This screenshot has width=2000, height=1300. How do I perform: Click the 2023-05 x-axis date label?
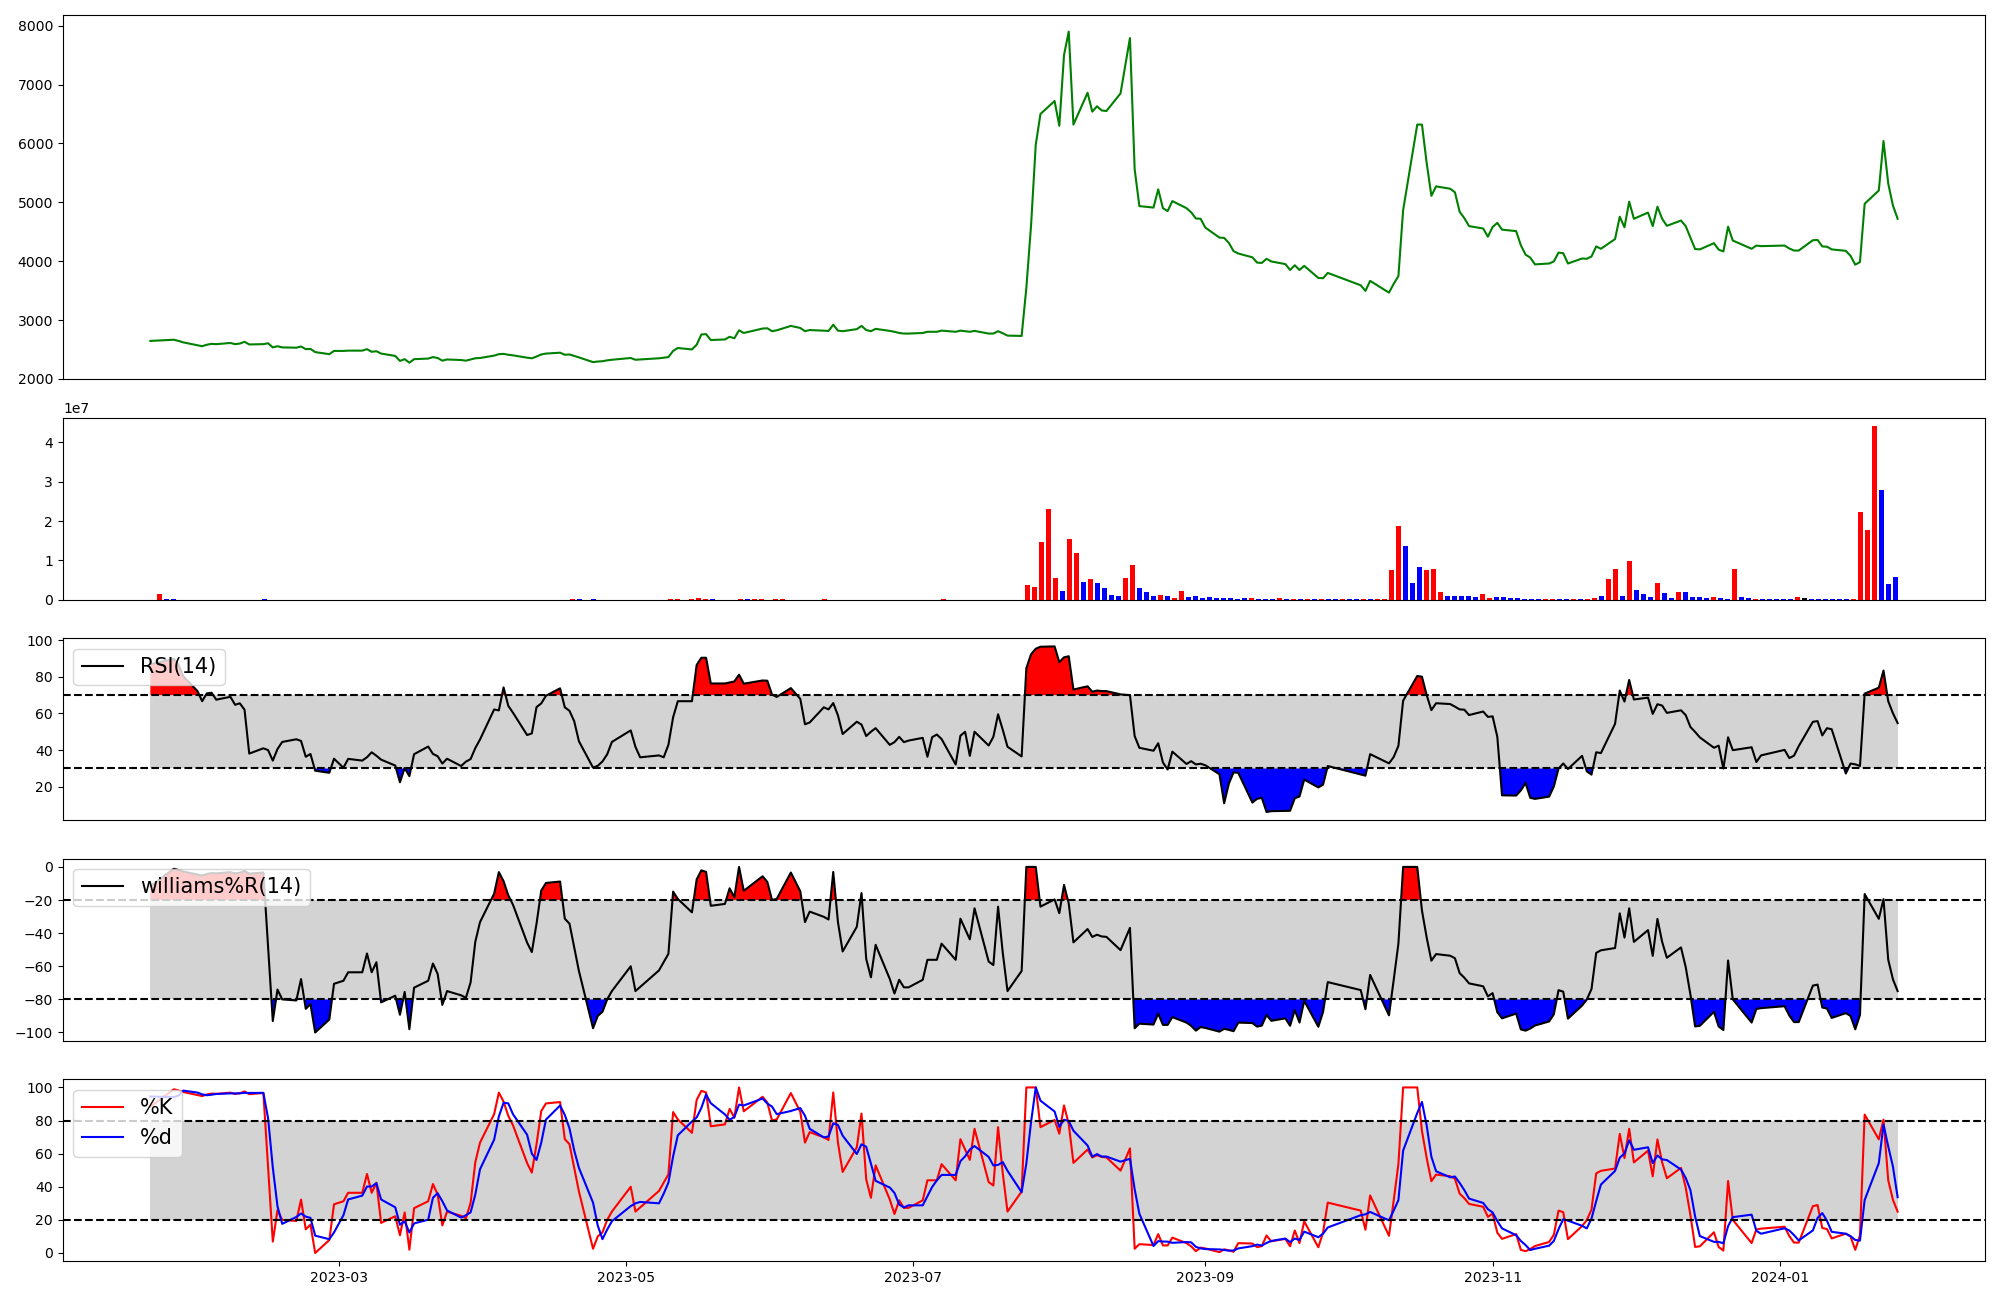pos(626,1277)
